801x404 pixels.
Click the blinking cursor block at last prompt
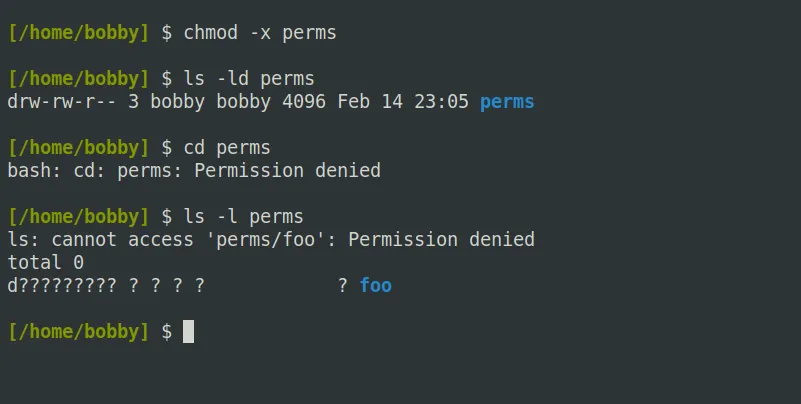[189, 331]
